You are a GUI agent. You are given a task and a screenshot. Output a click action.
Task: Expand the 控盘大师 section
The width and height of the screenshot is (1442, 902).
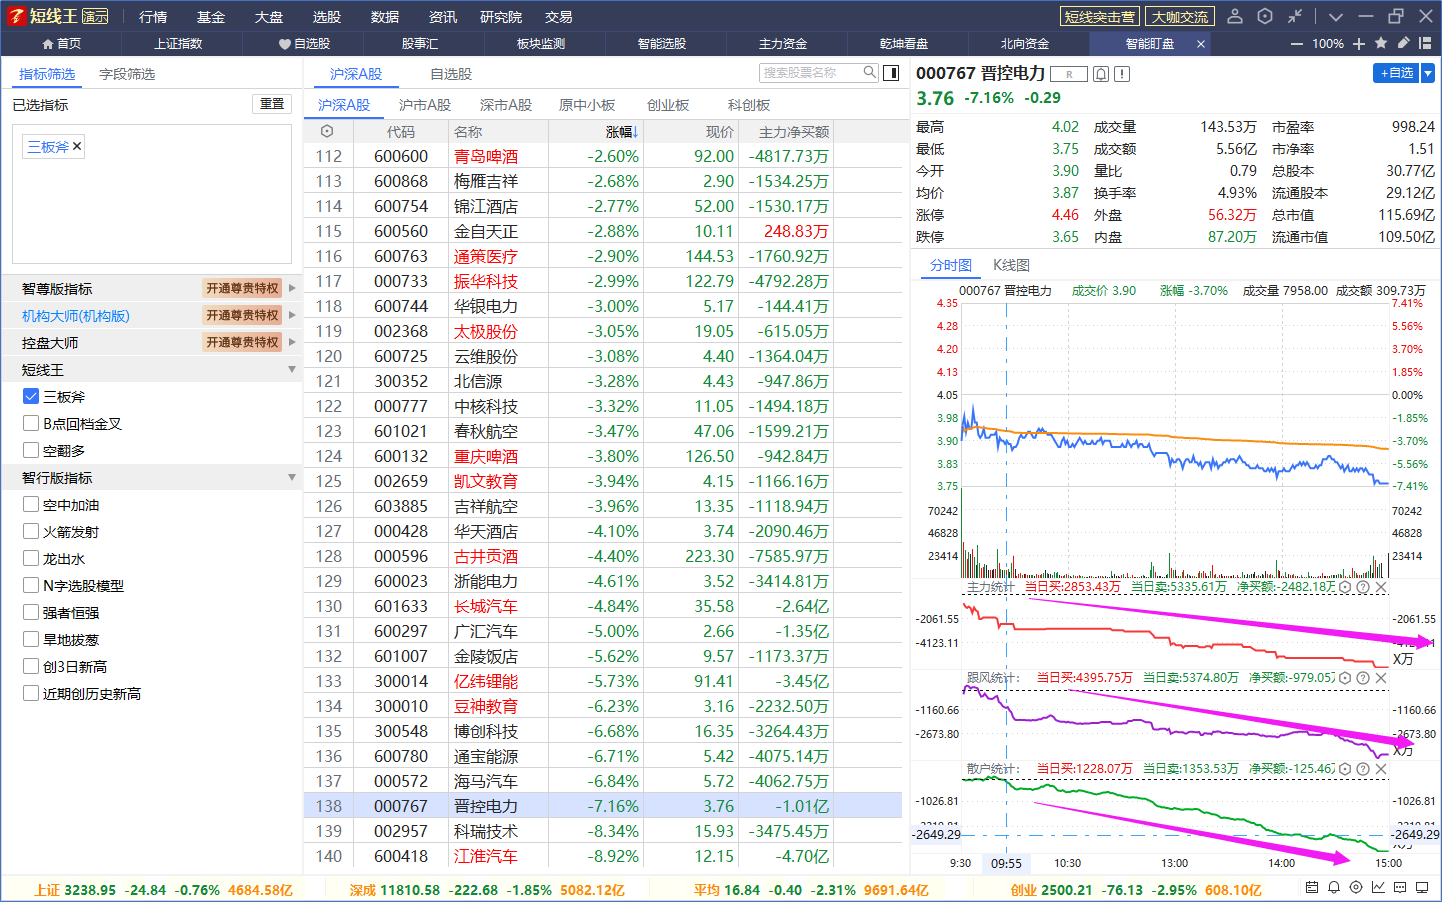[292, 342]
